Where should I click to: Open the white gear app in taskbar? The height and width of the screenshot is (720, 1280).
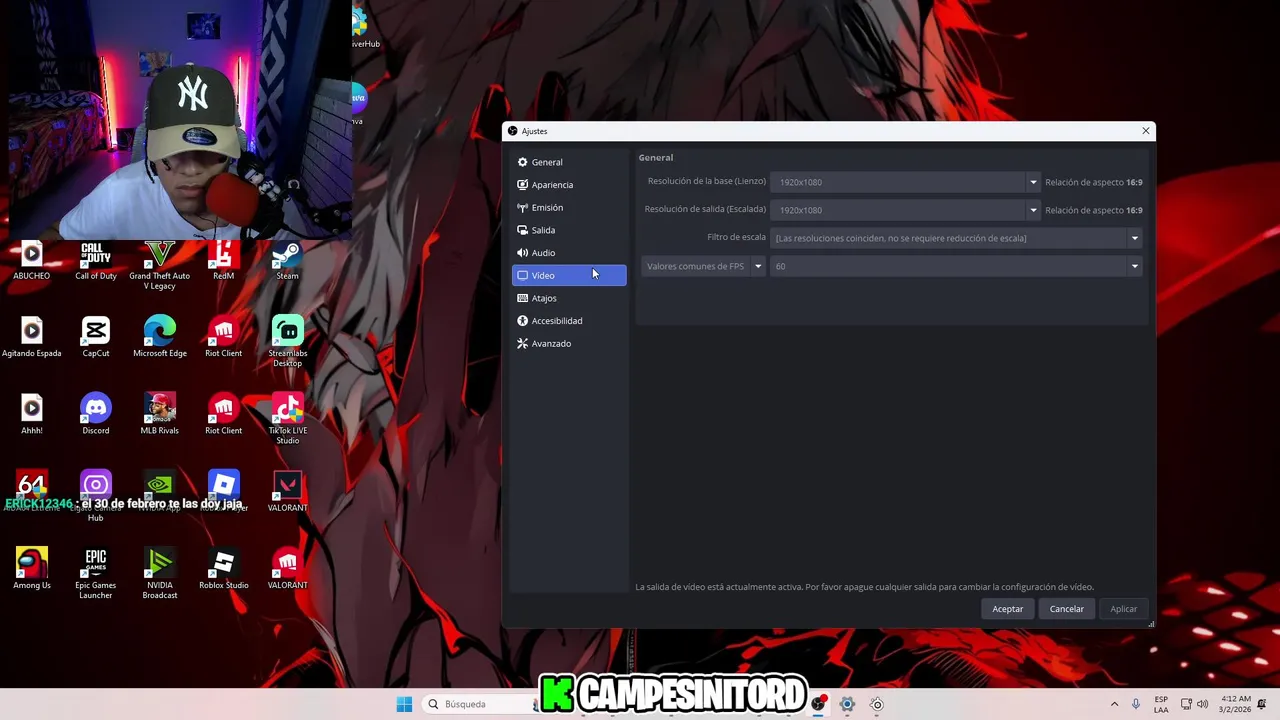click(877, 704)
